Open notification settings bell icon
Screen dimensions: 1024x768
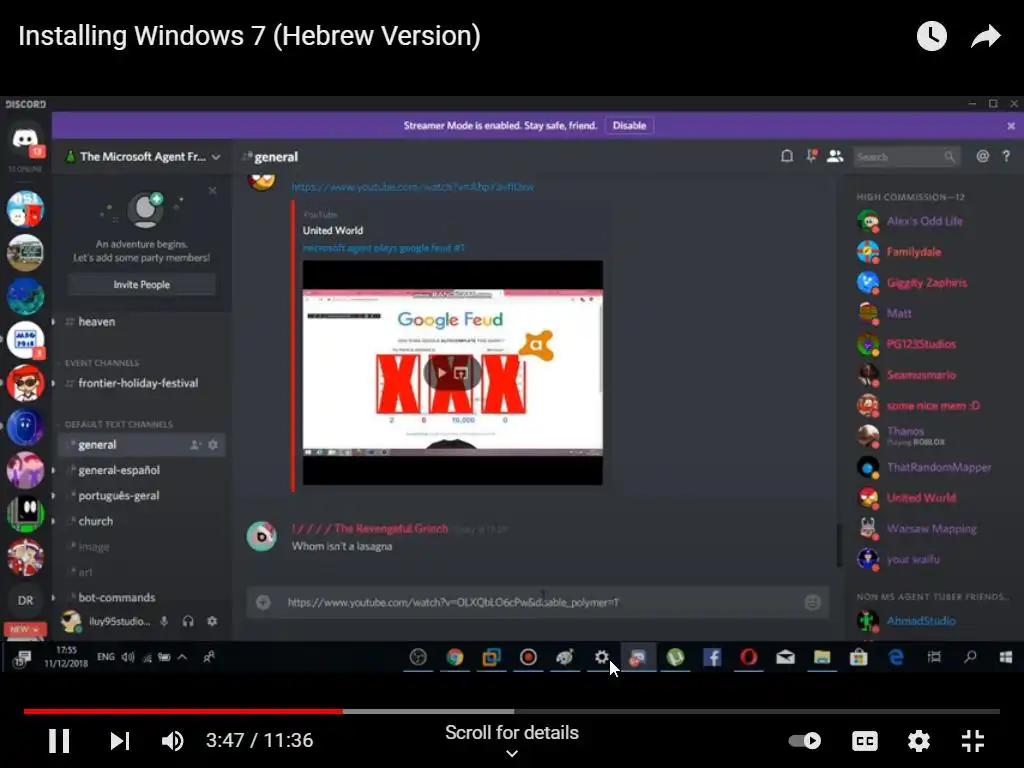(787, 156)
